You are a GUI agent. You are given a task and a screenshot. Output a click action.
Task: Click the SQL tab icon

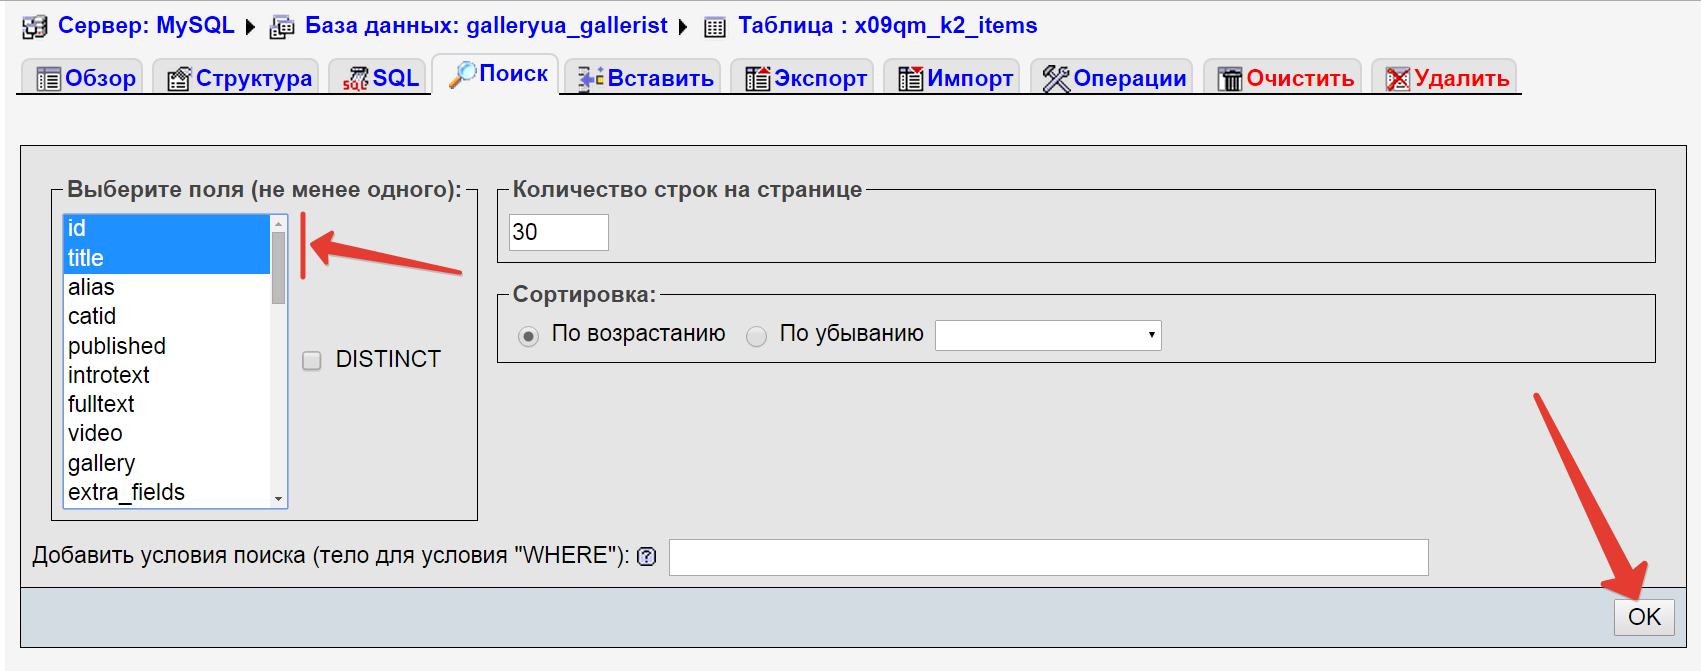(x=355, y=79)
